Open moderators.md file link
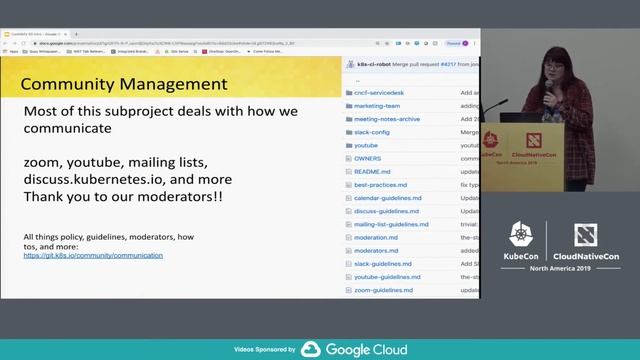This screenshot has height=360, width=640. [x=376, y=251]
